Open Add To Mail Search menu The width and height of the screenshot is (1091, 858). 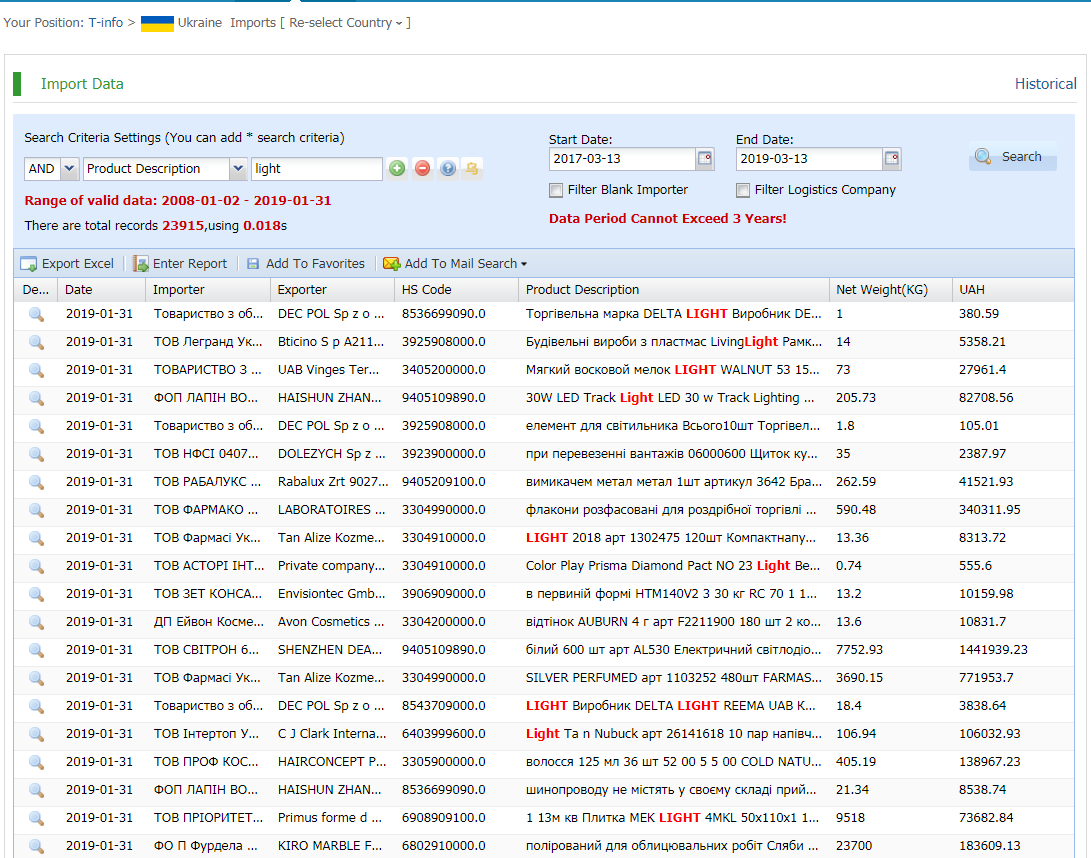(x=455, y=264)
